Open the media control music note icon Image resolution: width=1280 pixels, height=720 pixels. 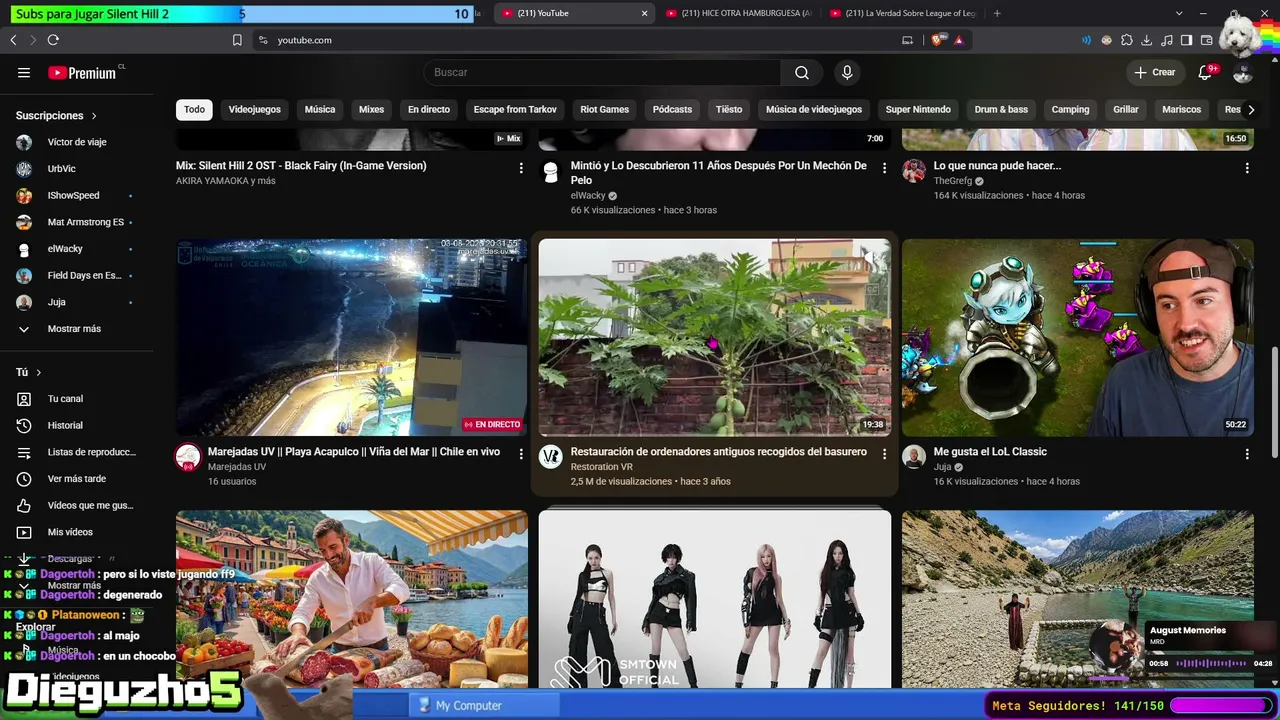[1166, 40]
